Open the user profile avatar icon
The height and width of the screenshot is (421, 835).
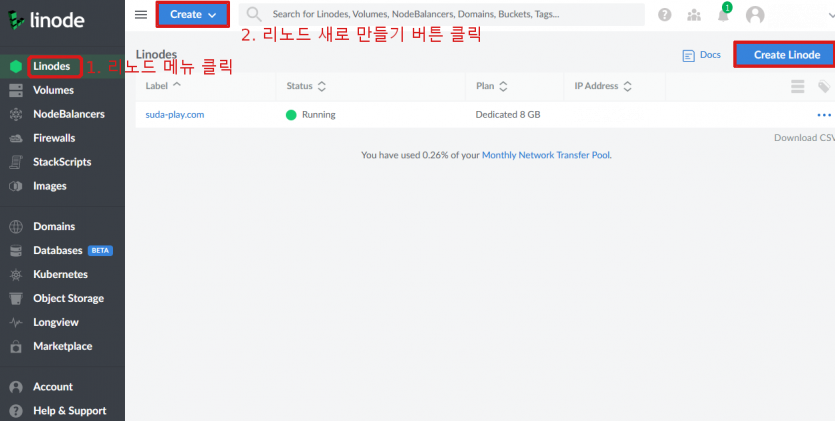[x=755, y=15]
